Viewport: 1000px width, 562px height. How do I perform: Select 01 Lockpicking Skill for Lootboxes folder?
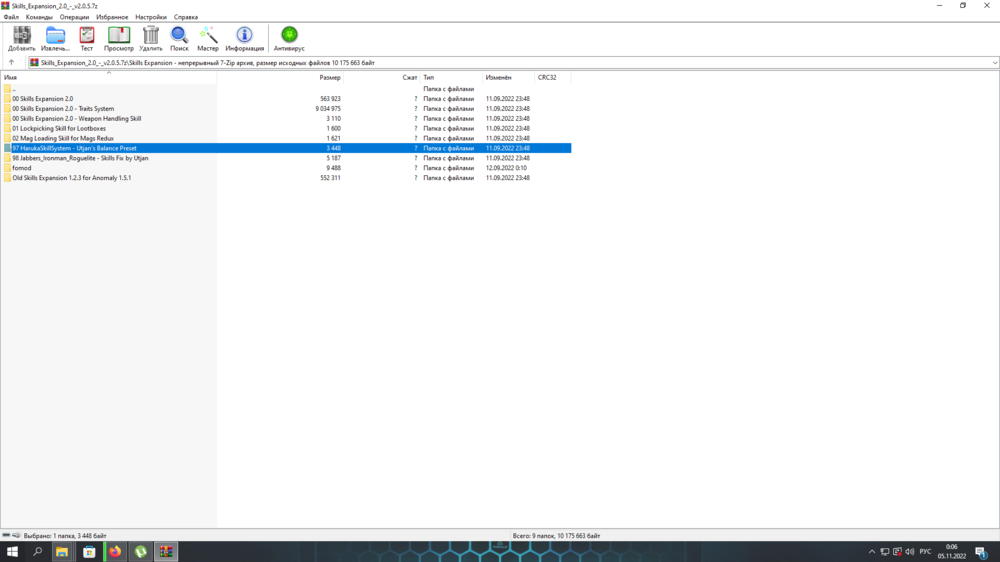tap(286, 129)
